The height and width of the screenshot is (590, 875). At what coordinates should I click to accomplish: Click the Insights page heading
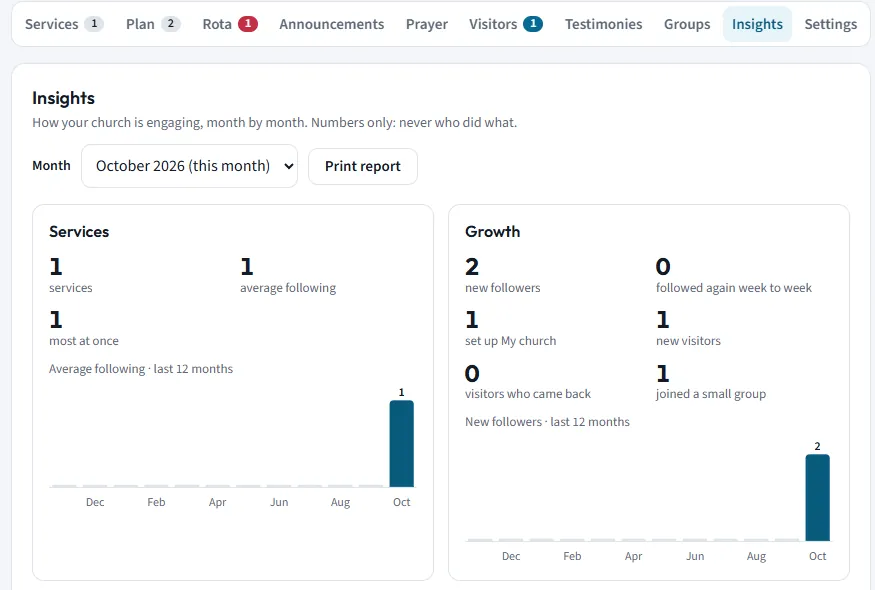(x=63, y=98)
